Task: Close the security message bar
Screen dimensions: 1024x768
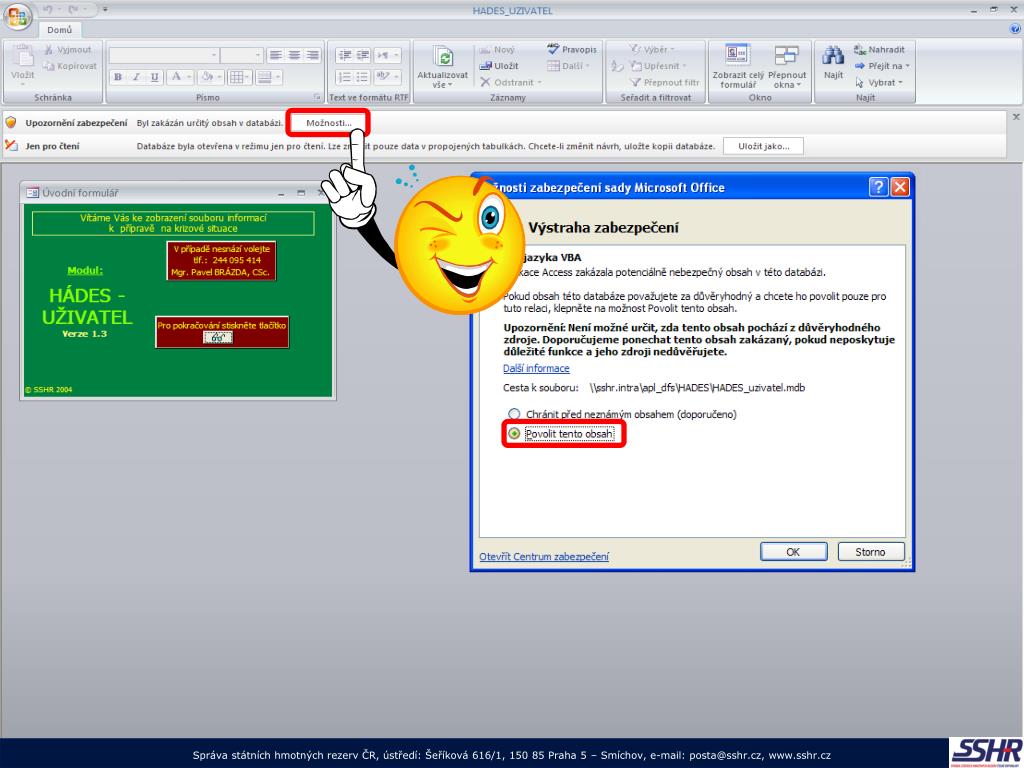Action: pyautogui.click(x=1016, y=117)
